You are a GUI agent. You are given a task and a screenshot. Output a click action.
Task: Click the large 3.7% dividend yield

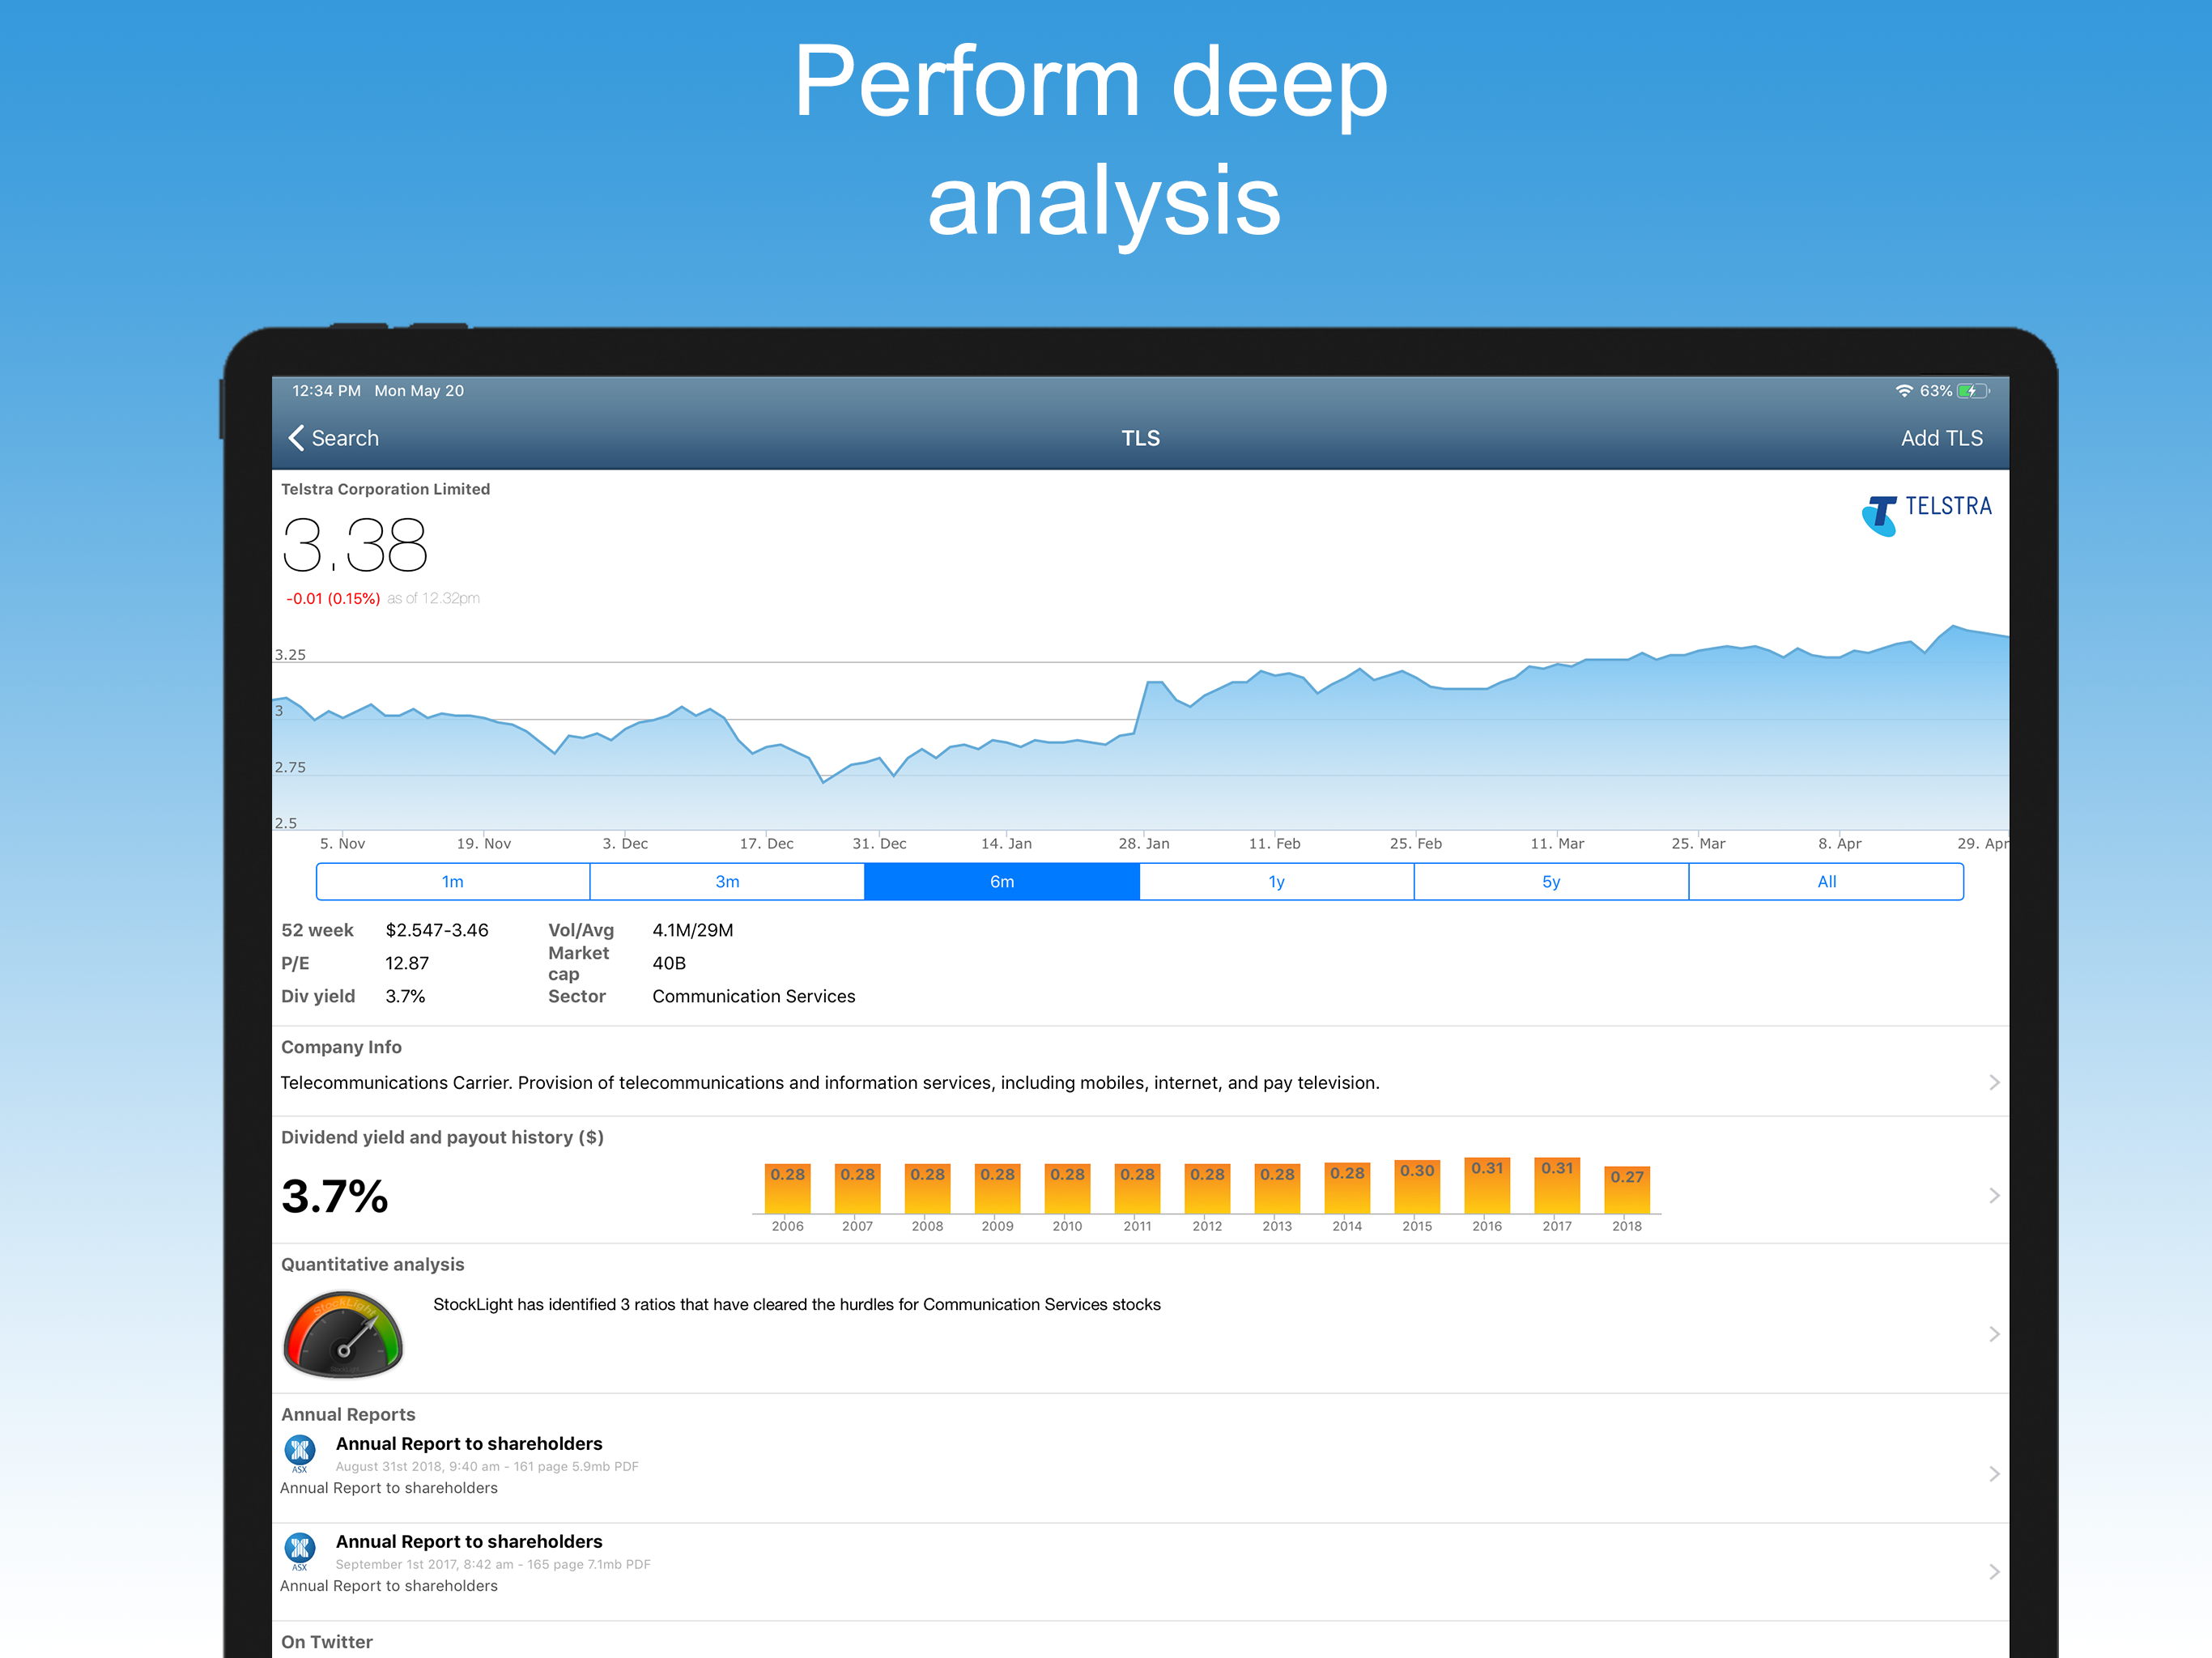click(334, 1196)
